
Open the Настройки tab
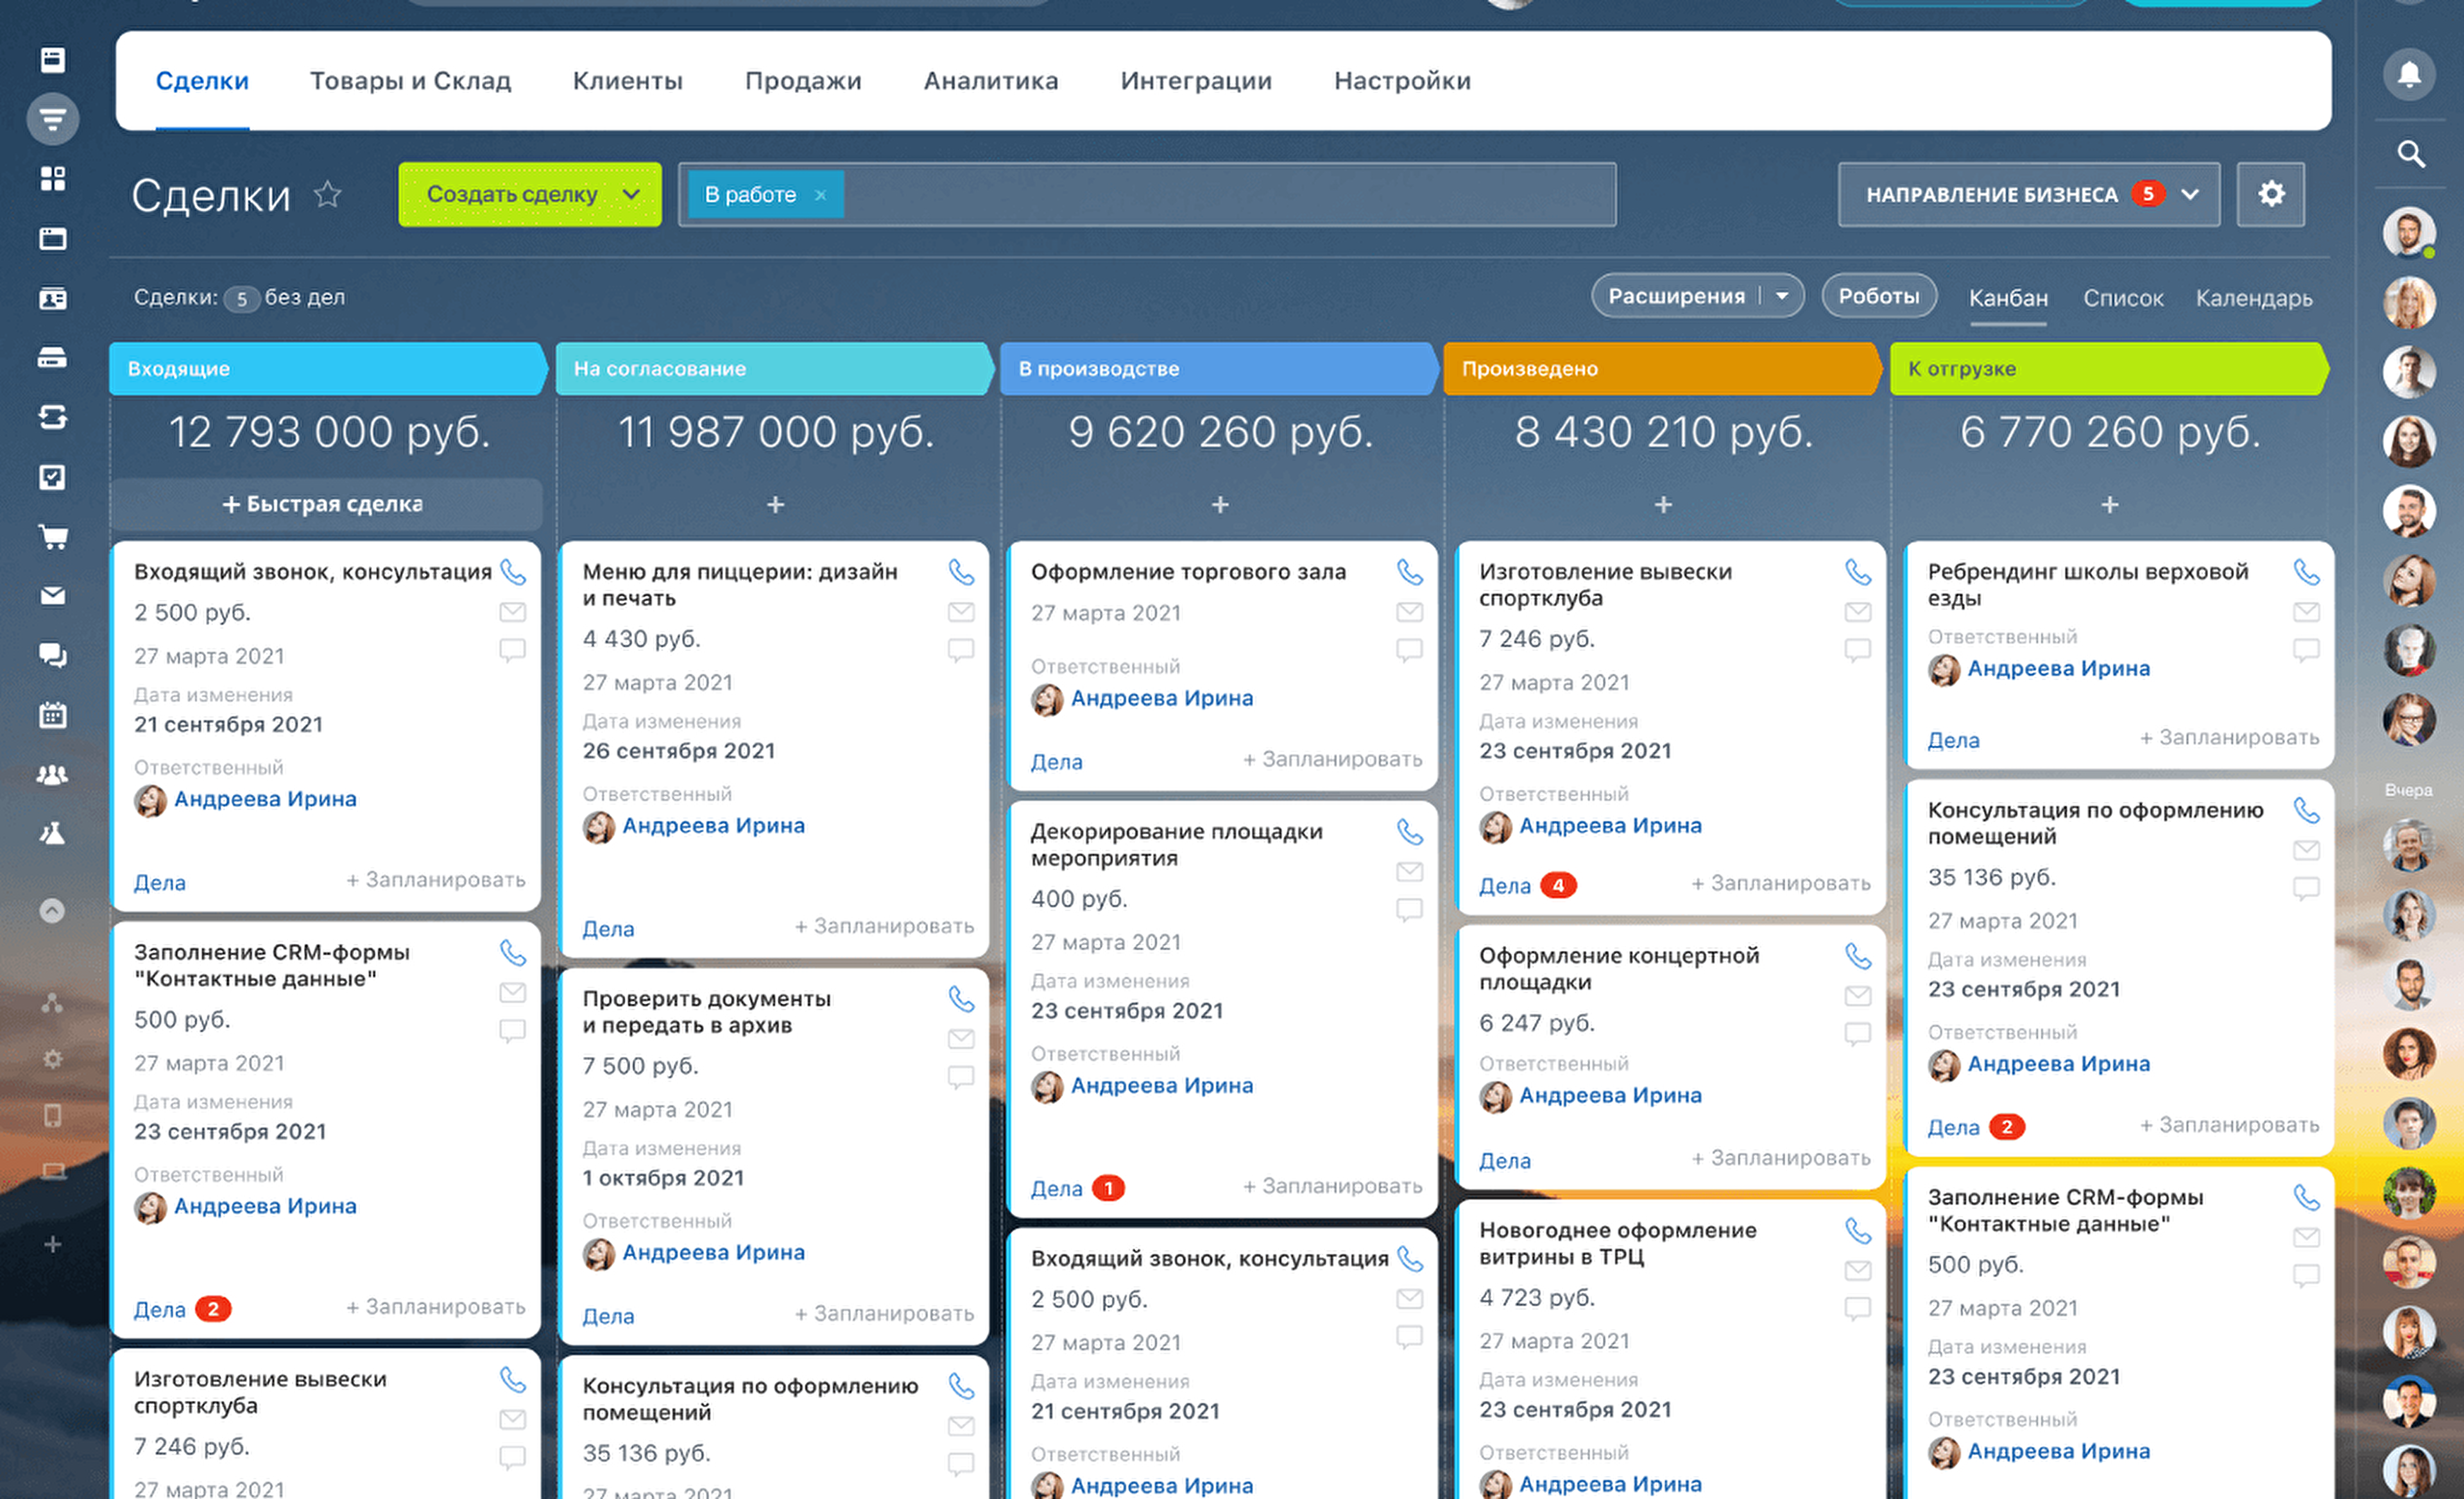coord(1402,81)
